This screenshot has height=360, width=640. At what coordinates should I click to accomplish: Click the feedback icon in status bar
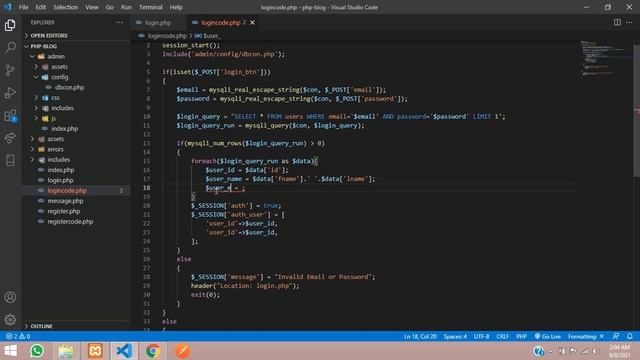point(616,336)
